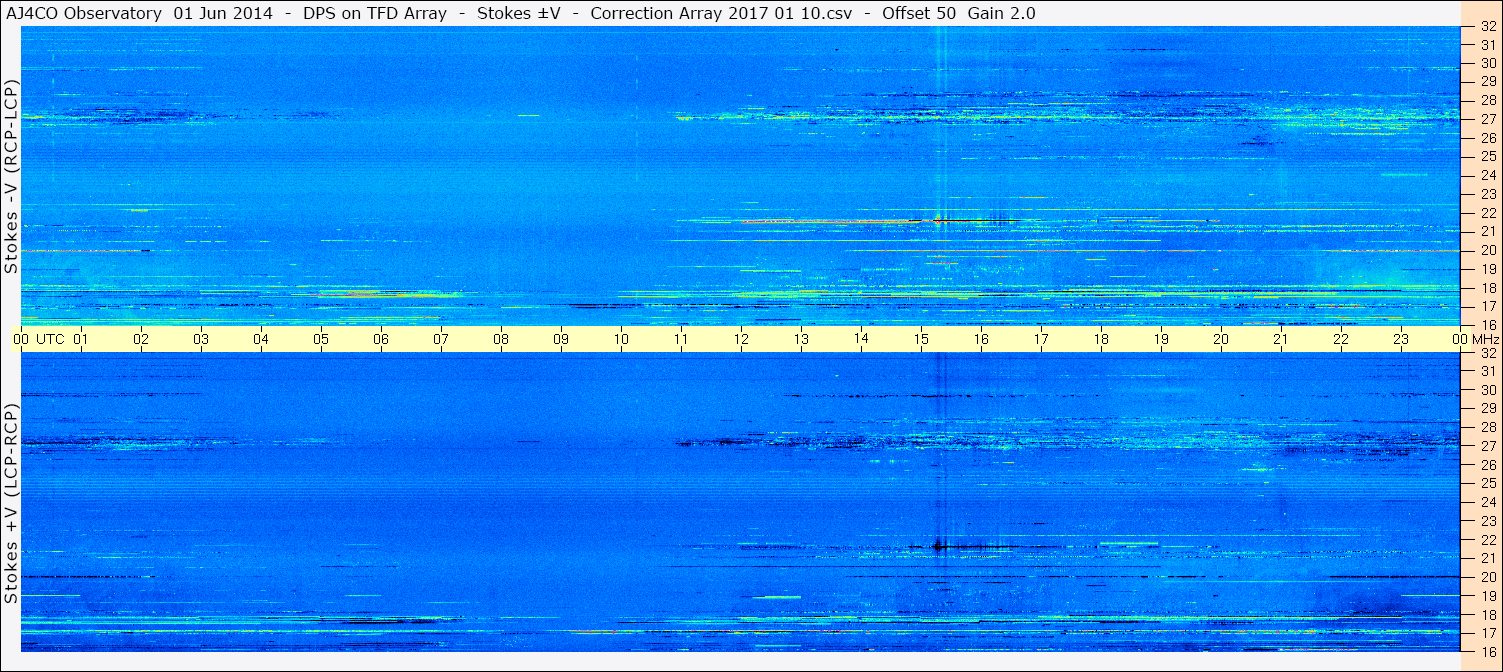Click 30 MHz tick of Stokes +V panel
1503x672 pixels.
[x=1487, y=390]
